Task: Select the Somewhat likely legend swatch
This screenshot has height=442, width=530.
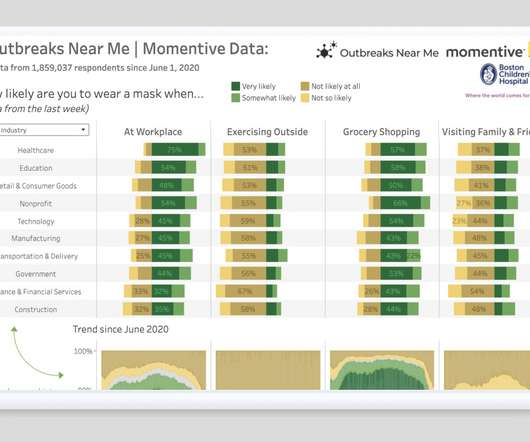Action: pos(236,98)
